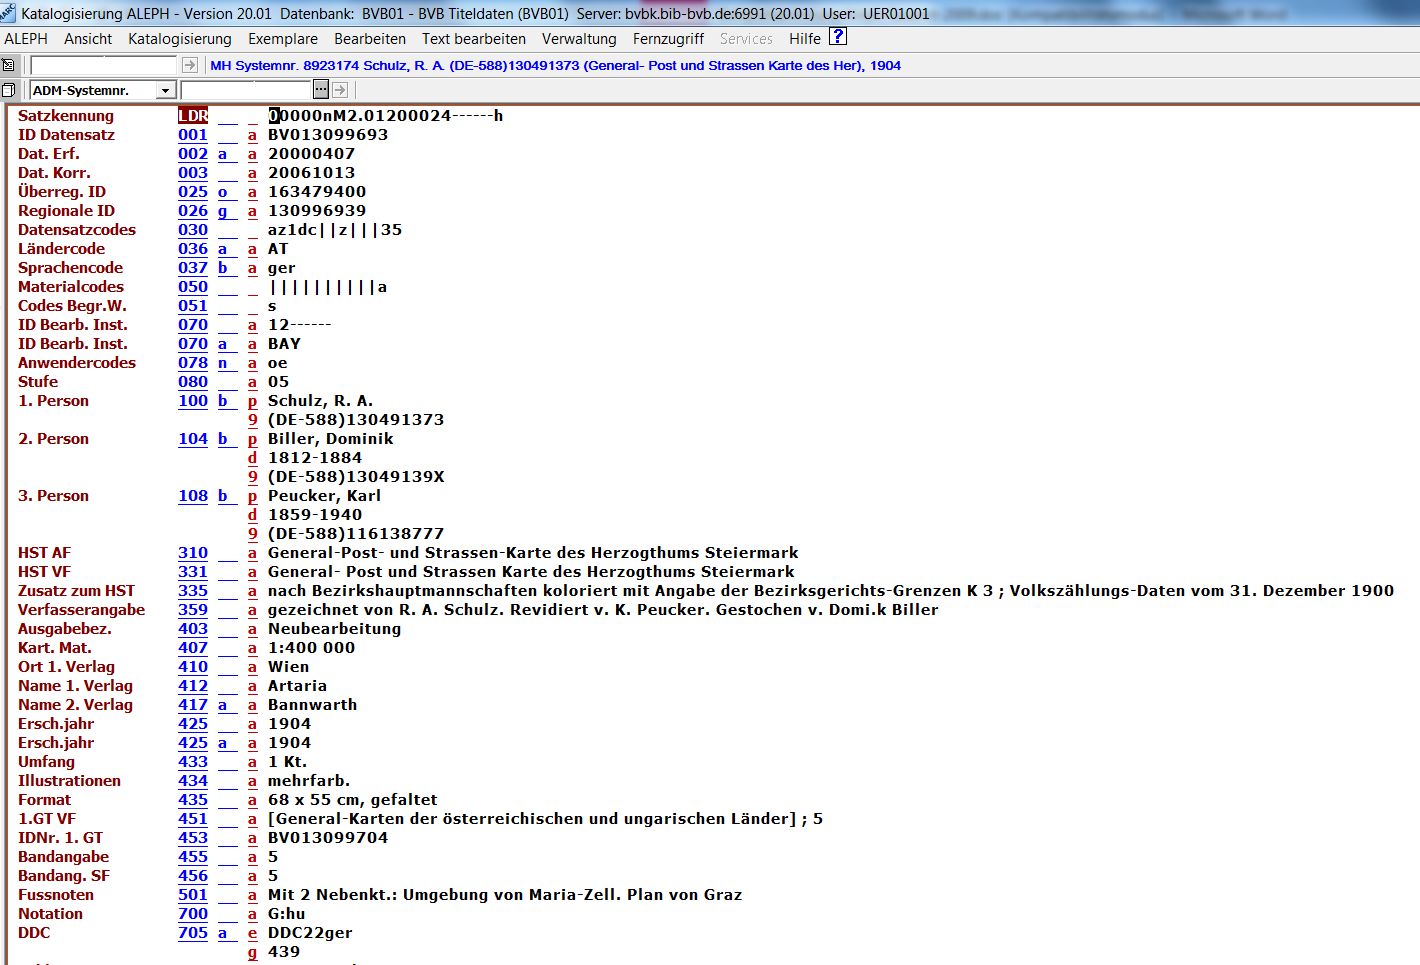Click the publisher value Artaria
This screenshot has height=965, width=1420.
[297, 686]
